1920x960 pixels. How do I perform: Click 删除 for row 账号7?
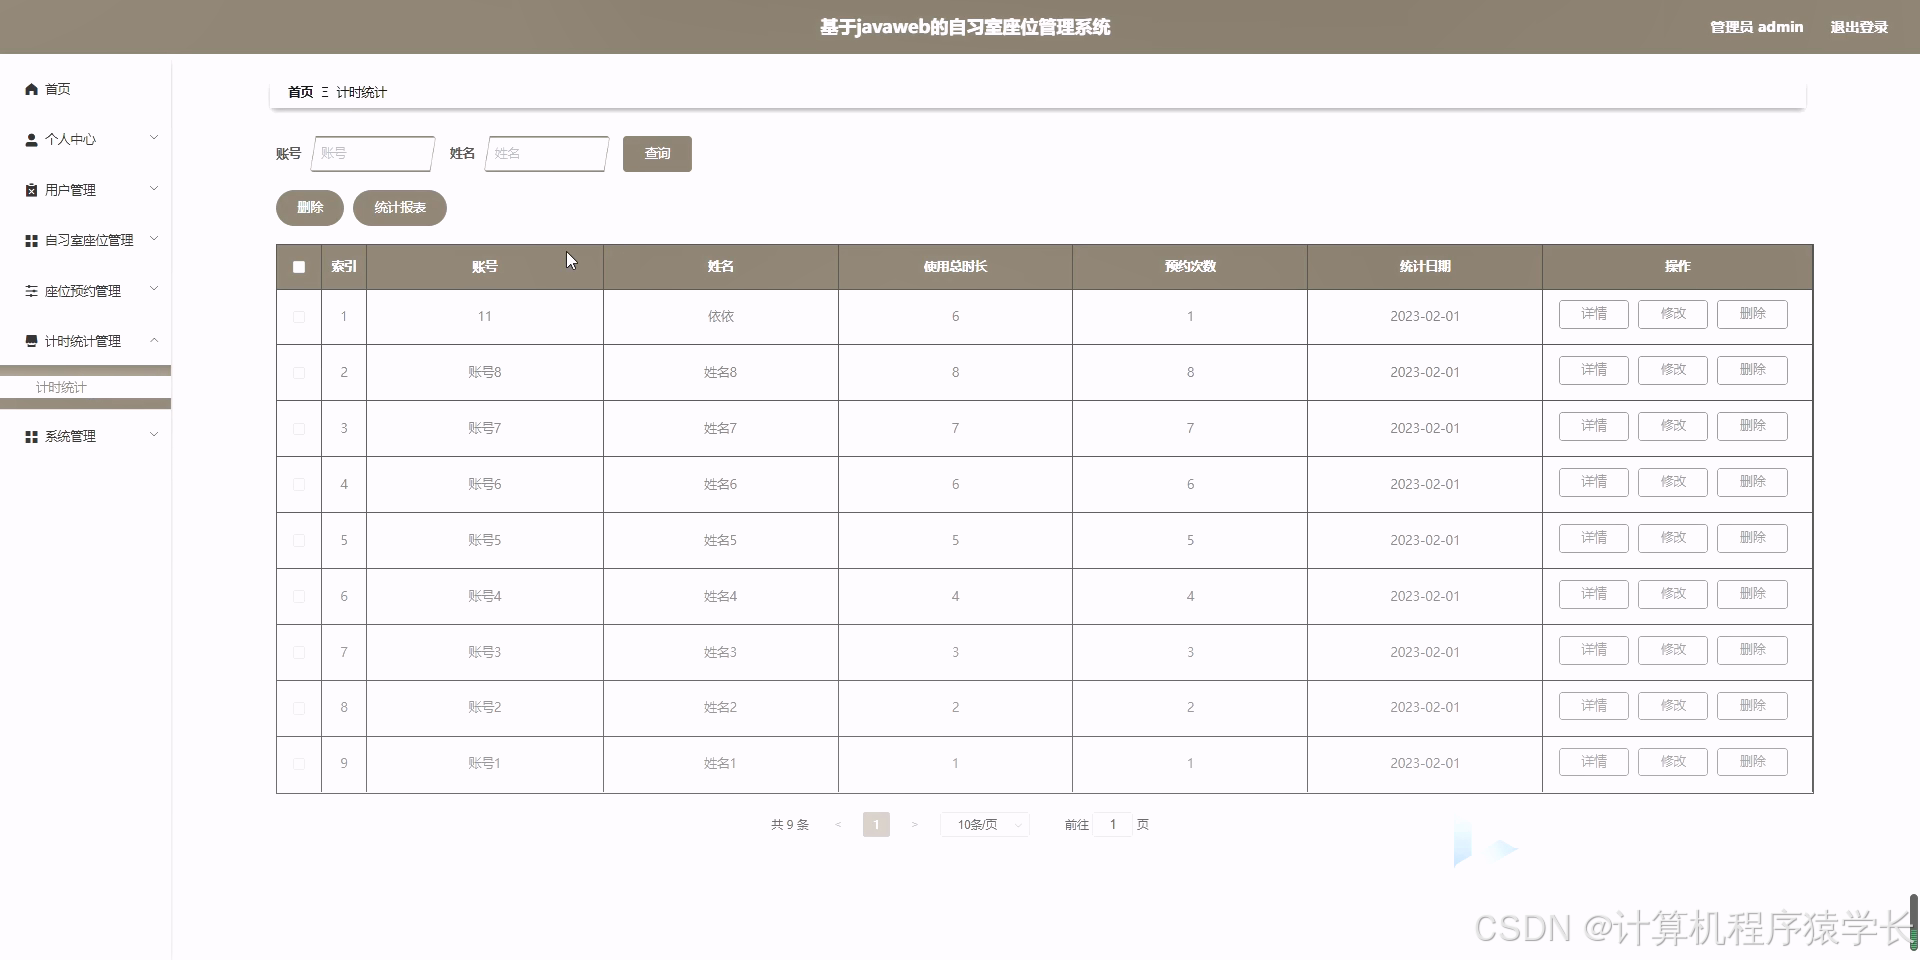click(1752, 426)
